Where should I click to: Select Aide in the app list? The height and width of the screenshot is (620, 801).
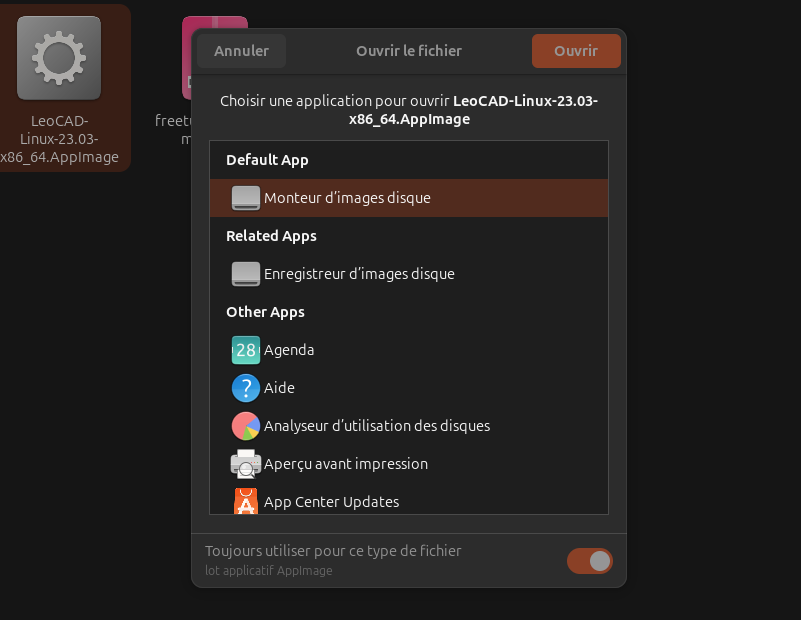click(x=409, y=388)
